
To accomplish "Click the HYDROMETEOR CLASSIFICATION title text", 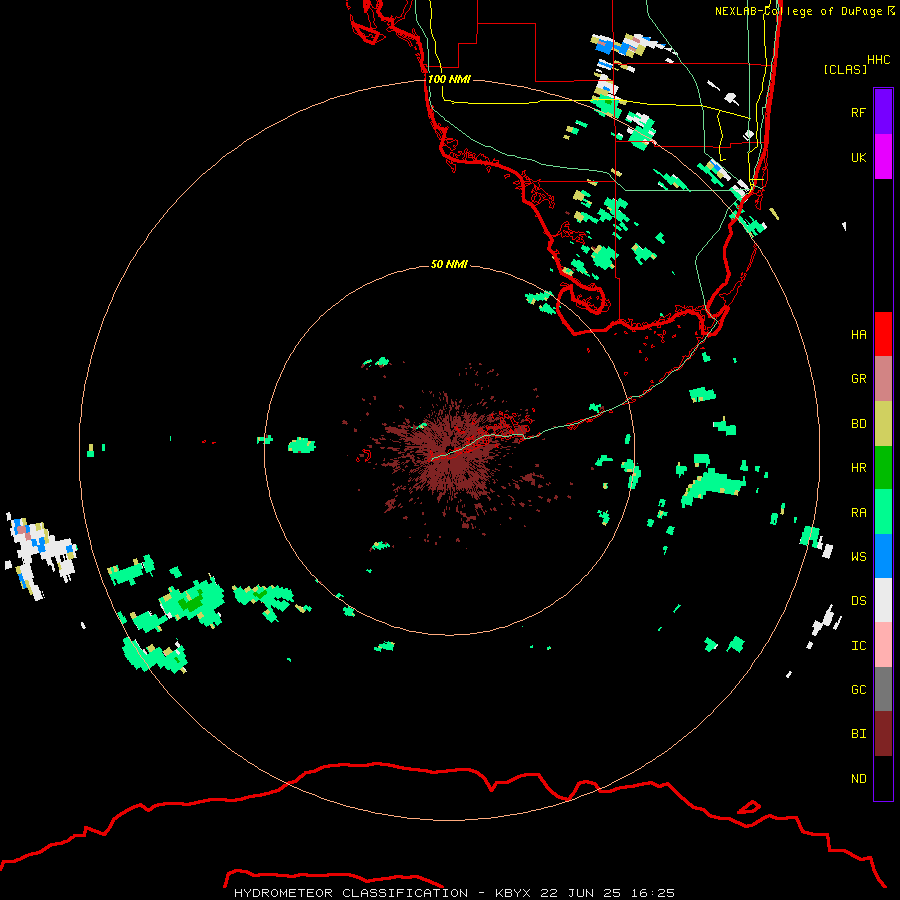I will tap(351, 893).
